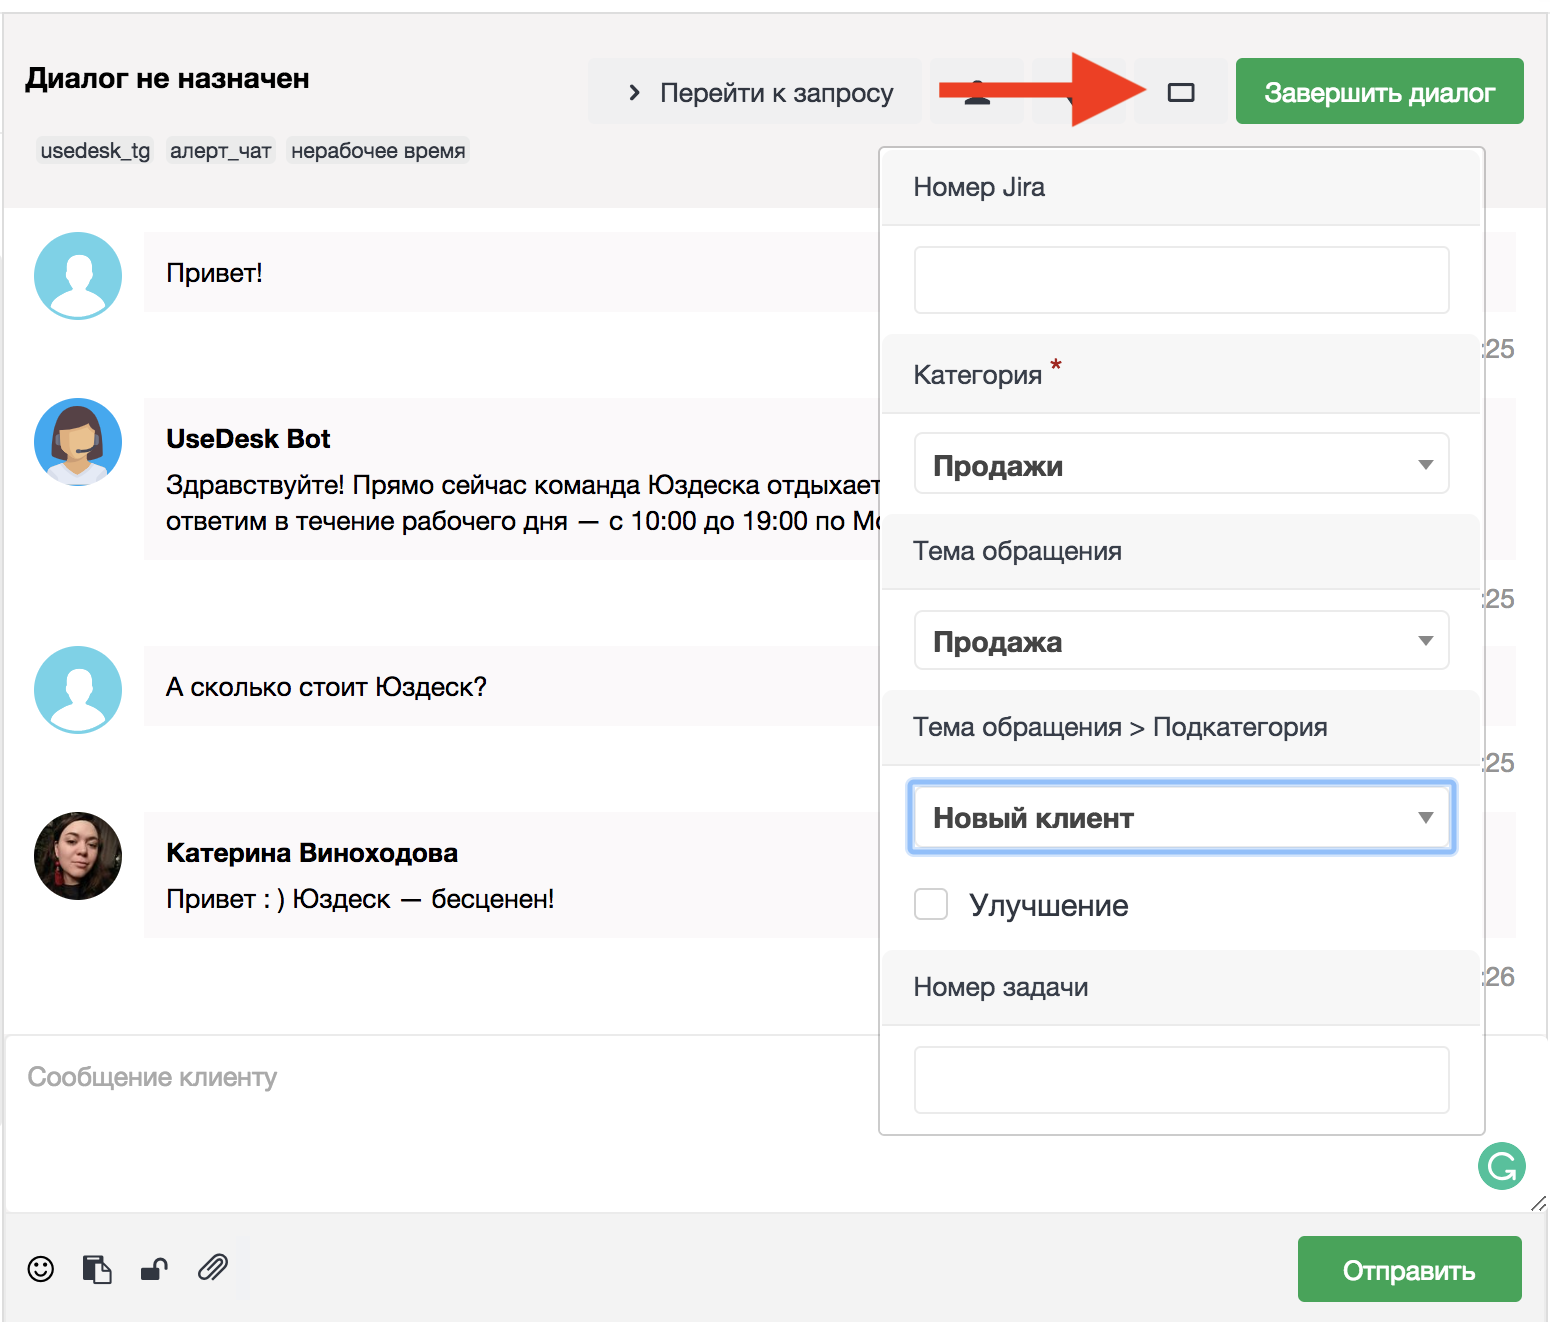Tick the Улучшение checkbox
Screen dimensions: 1550x1322
(931, 904)
